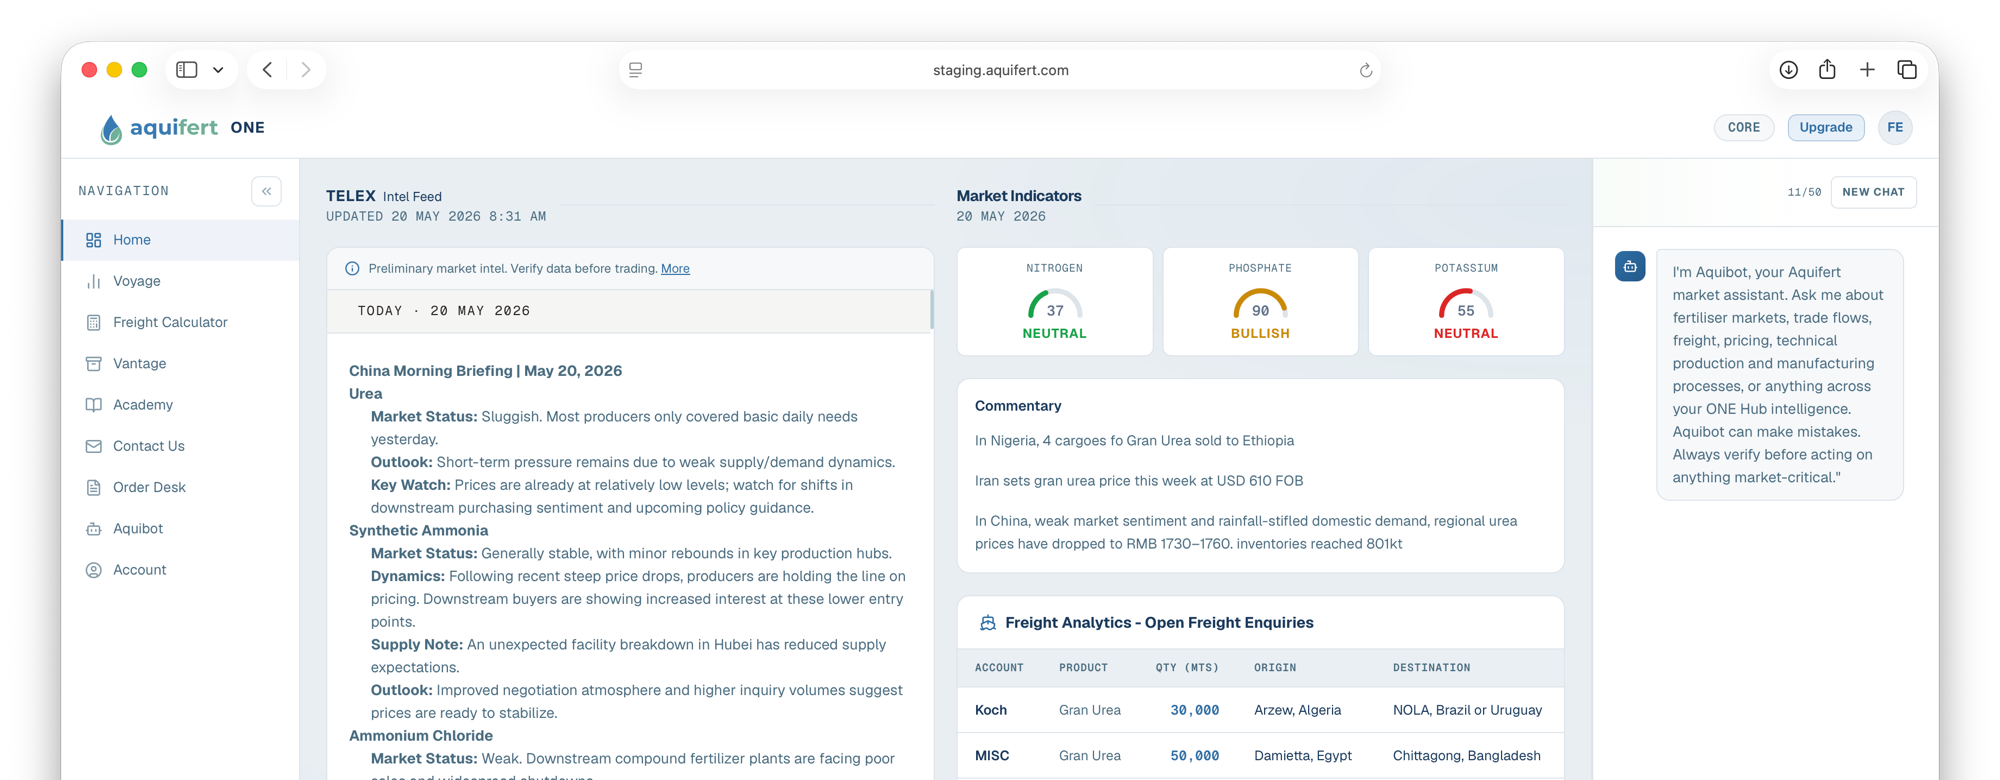
Task: Click the Aquibot avatar icon in chat
Action: (x=1630, y=266)
